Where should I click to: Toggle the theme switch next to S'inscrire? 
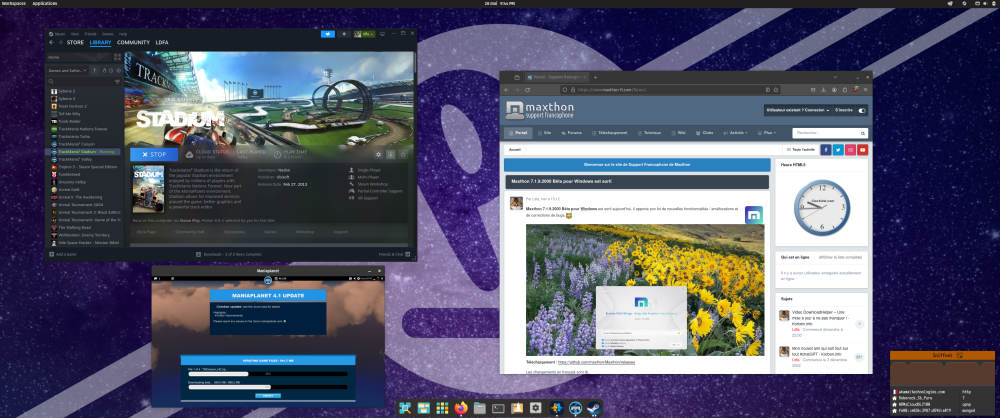pos(861,110)
